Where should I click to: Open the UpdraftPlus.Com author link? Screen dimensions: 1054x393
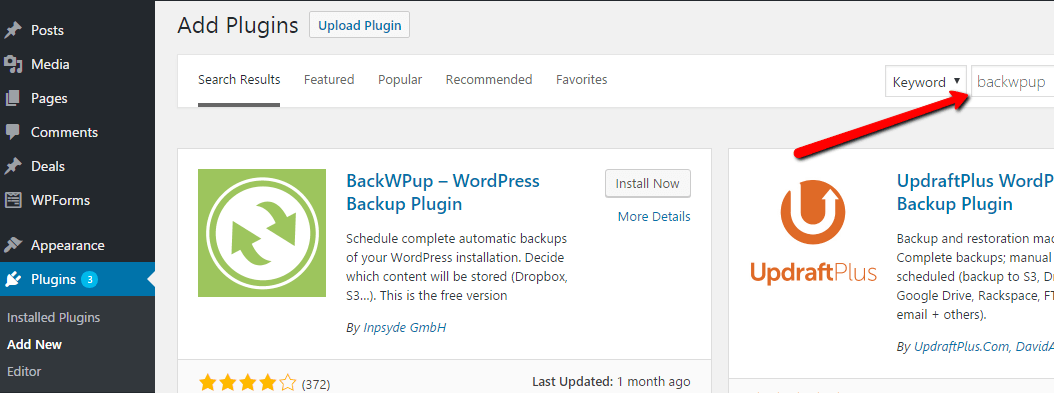pyautogui.click(x=962, y=347)
